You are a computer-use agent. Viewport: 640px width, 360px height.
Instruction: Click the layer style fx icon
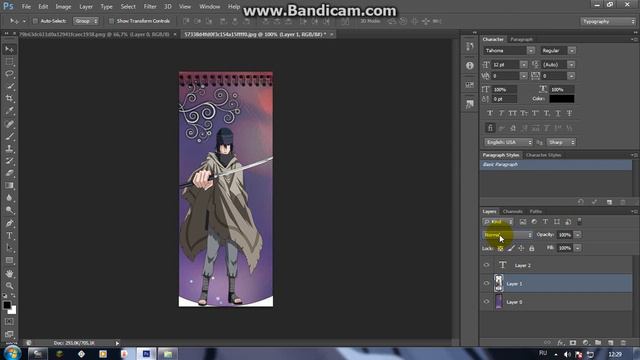point(561,342)
